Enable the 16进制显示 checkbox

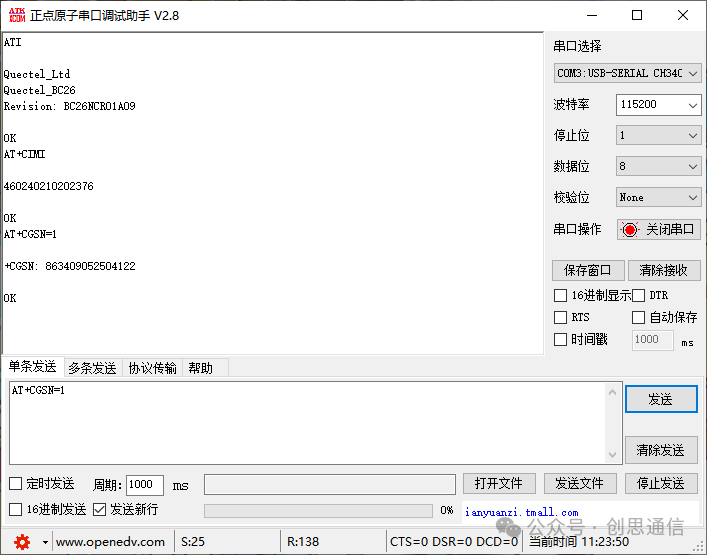tap(560, 296)
